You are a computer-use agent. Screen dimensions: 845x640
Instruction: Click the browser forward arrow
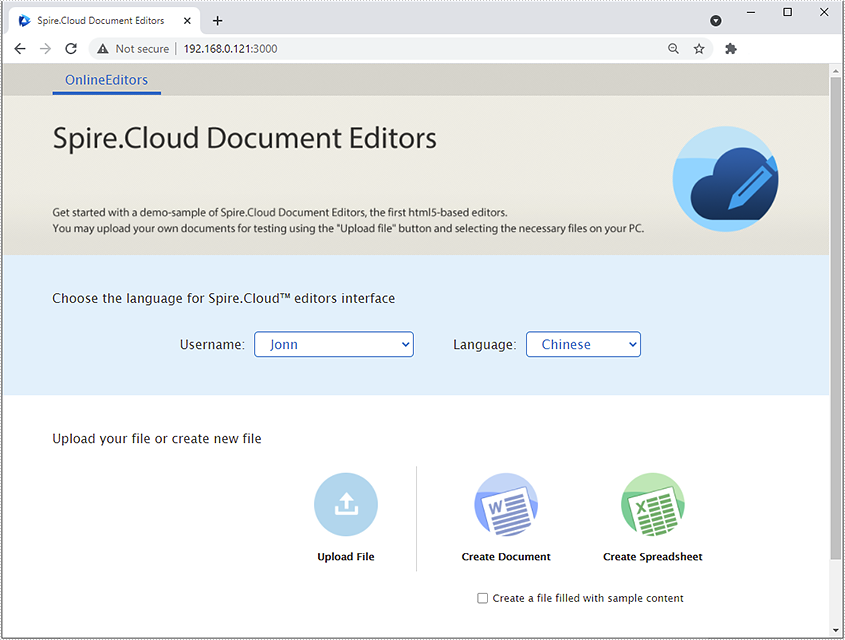point(45,48)
